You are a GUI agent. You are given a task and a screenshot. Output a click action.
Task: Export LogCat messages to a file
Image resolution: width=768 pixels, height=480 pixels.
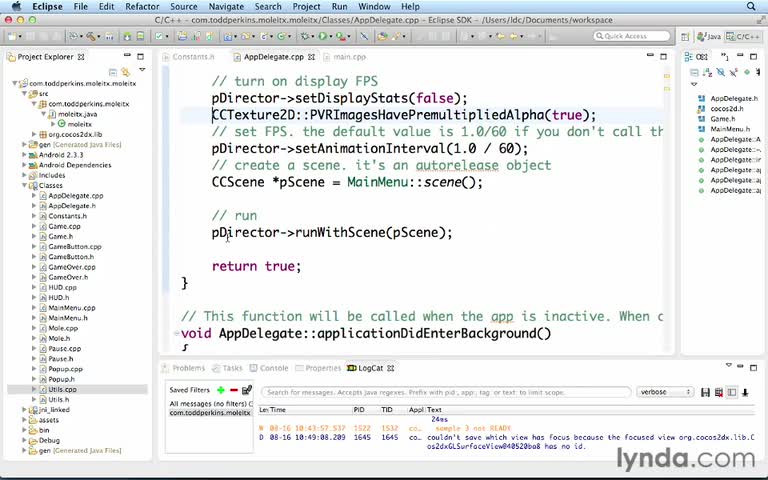[x=705, y=392]
